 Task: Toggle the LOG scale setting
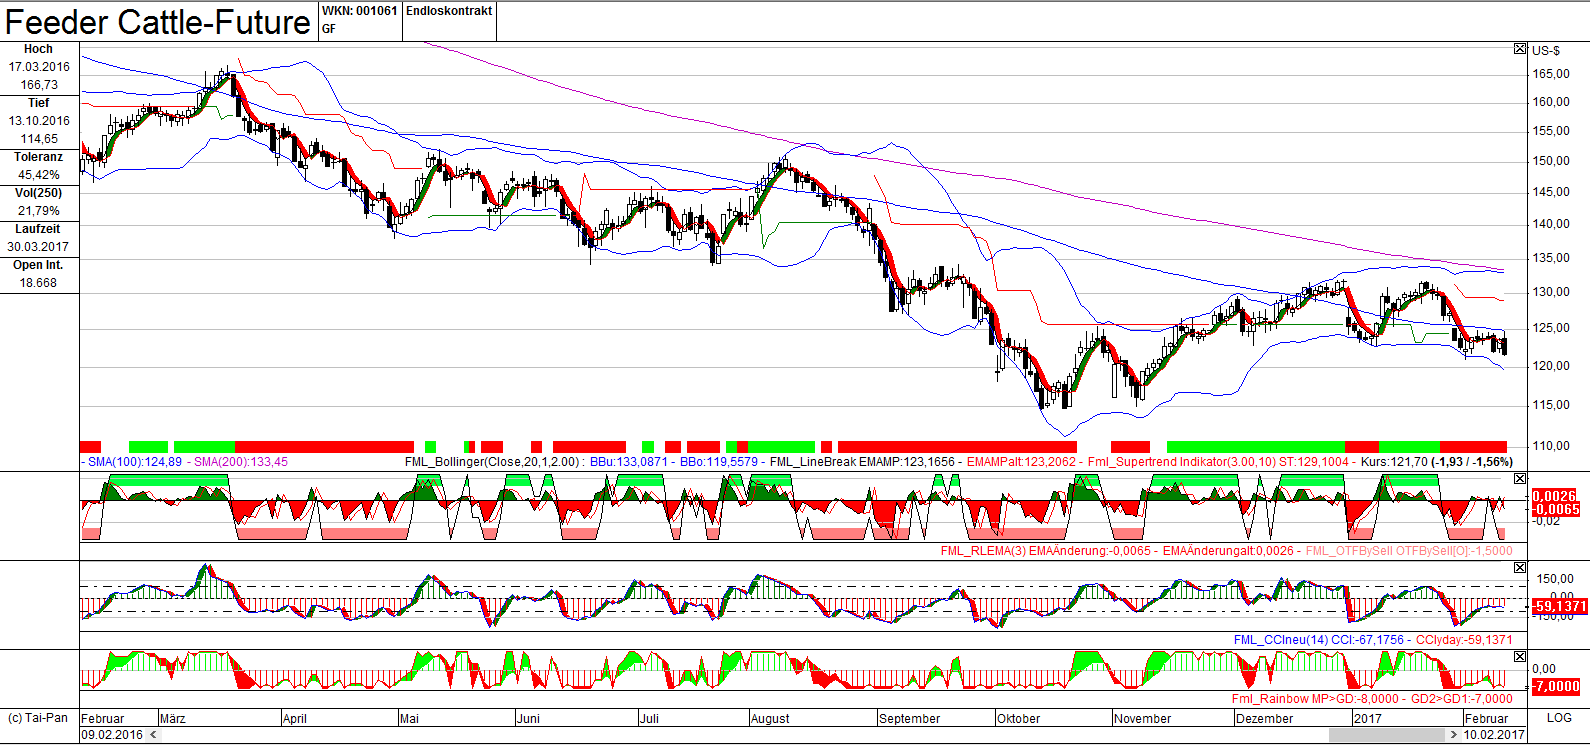click(x=1559, y=718)
